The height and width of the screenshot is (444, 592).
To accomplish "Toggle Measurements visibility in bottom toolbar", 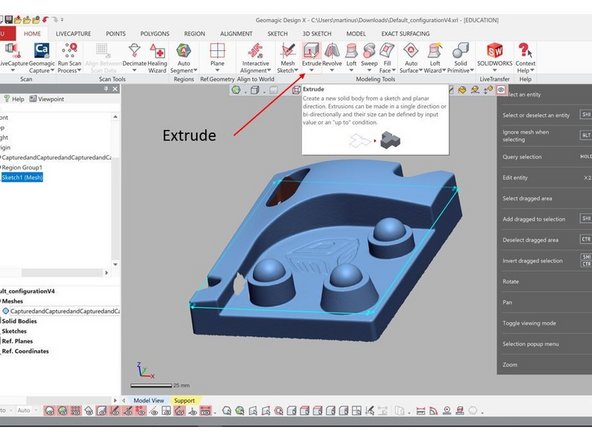I will tap(205, 411).
